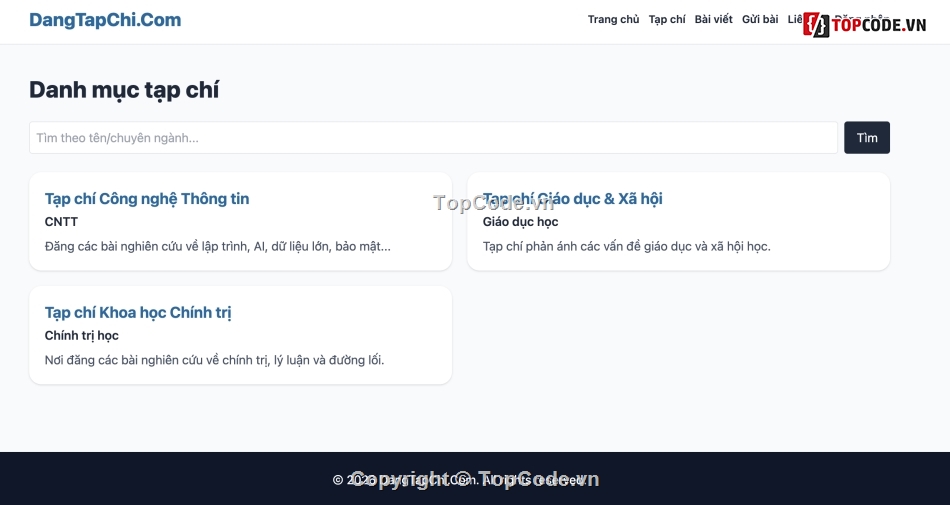Image resolution: width=950 pixels, height=505 pixels.
Task: Open the Bài viết nav item
Action: point(713,19)
